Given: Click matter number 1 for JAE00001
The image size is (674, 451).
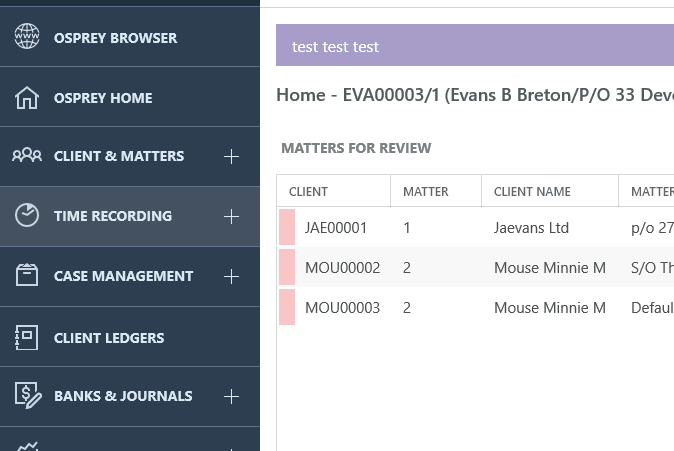Looking at the screenshot, I should point(407,228).
